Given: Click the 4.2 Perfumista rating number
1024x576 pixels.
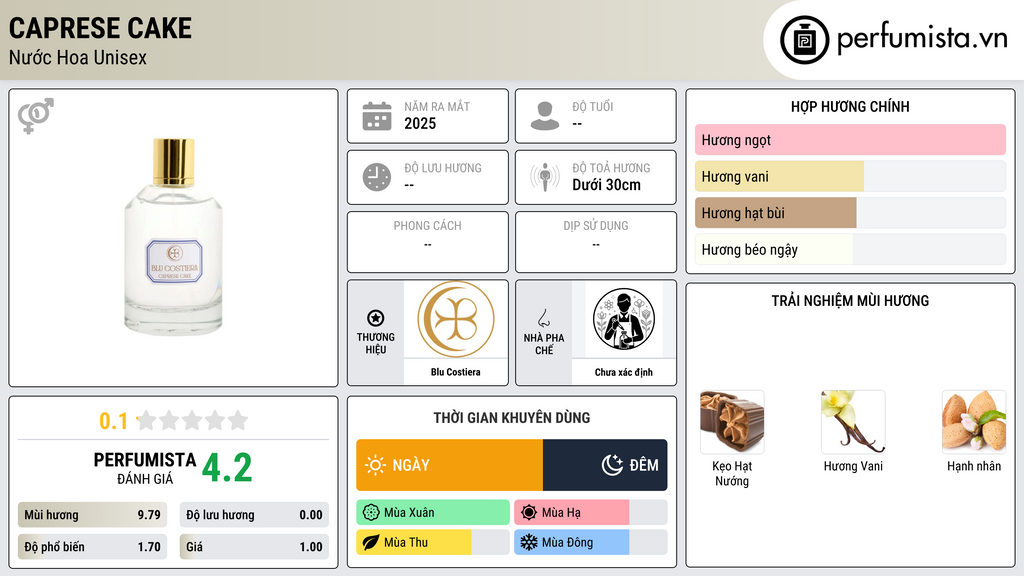Looking at the screenshot, I should tap(227, 468).
